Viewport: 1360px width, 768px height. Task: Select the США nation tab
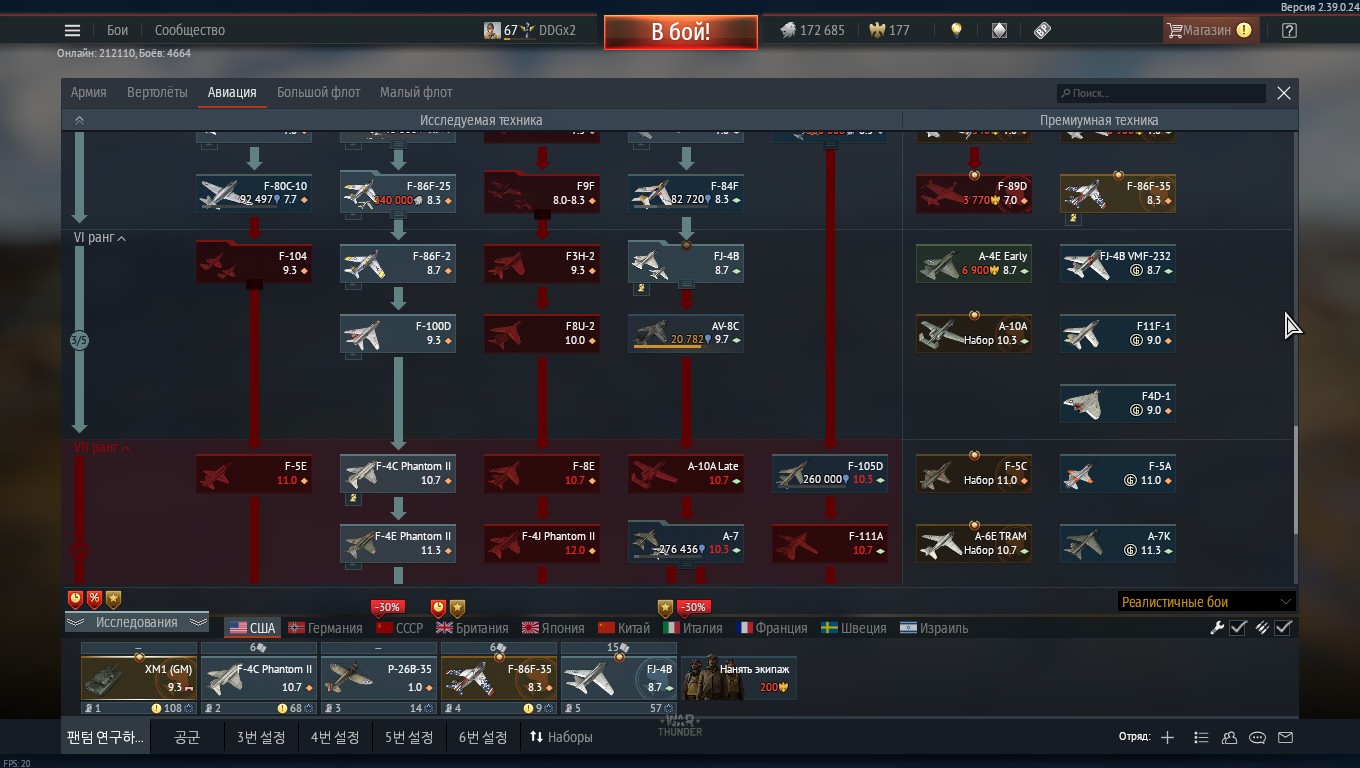252,628
